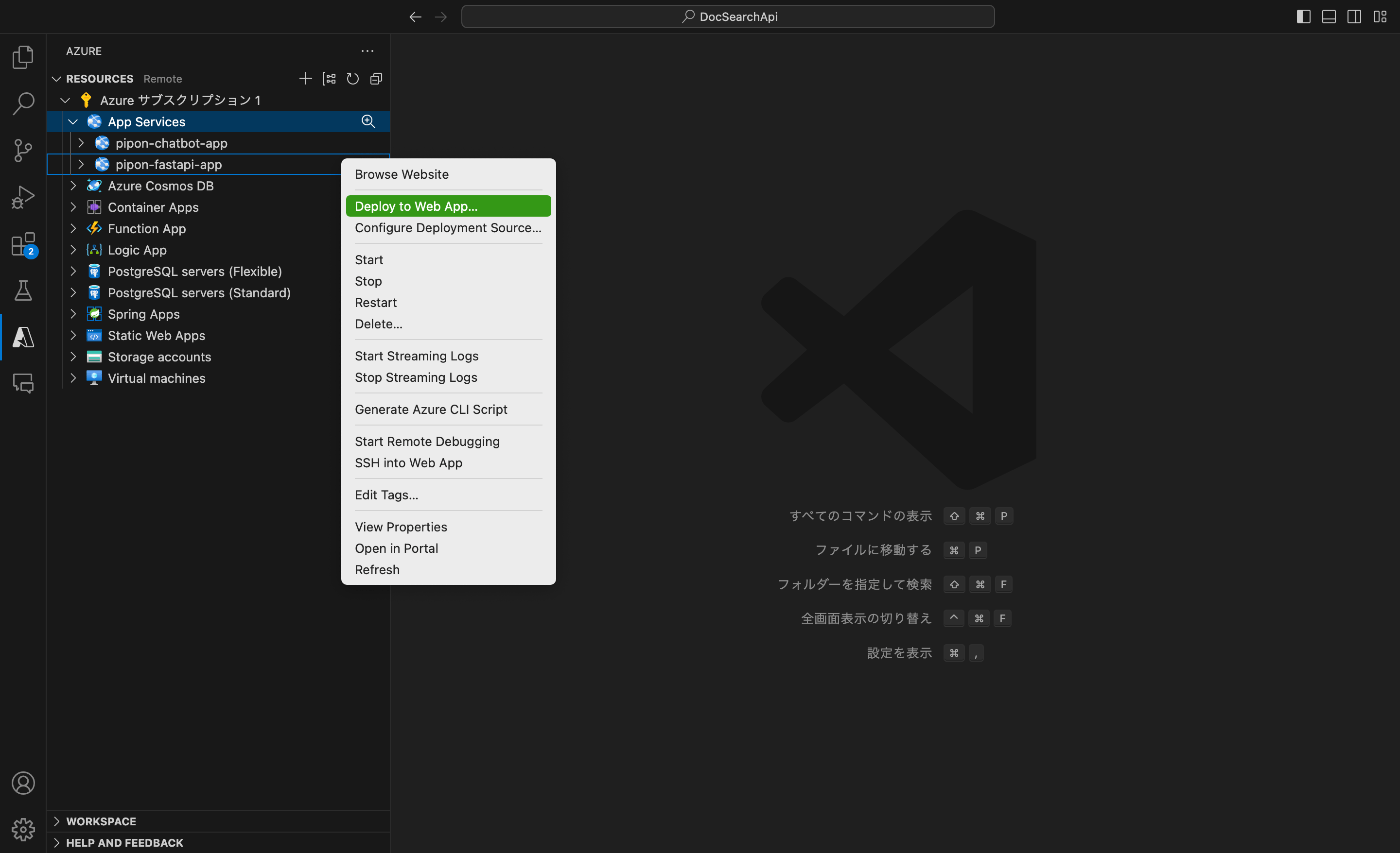Expand Container Apps
1400x853 pixels.
point(73,207)
